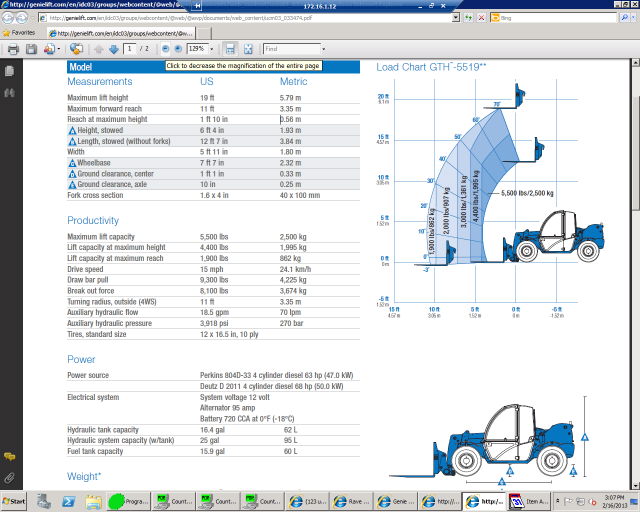Viewport: 640px width, 512px height.
Task: Click the page number field showing 1
Action: (130, 49)
